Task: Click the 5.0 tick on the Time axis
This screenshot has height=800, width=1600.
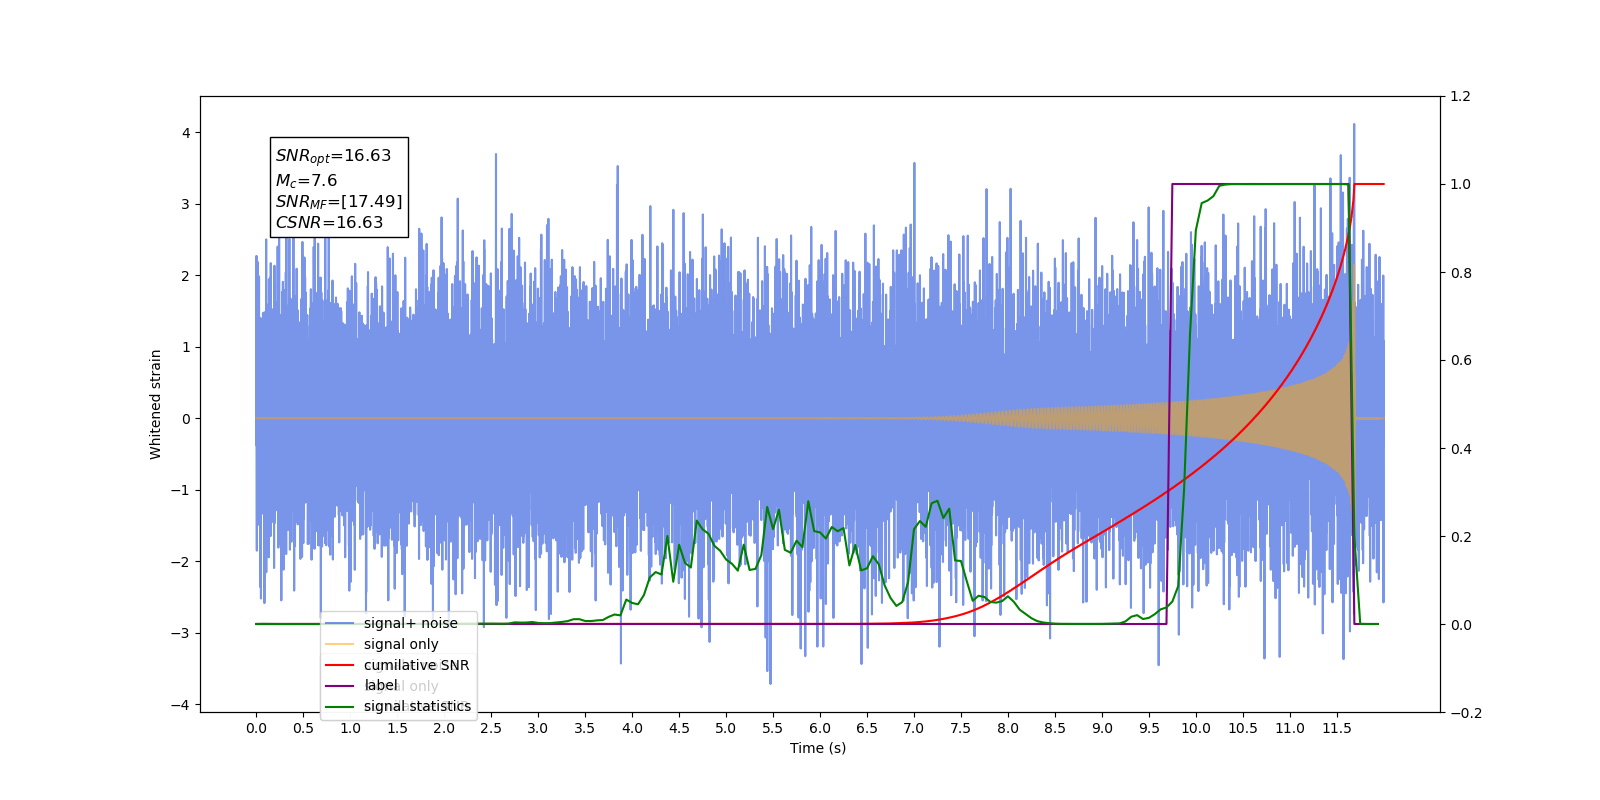Action: click(726, 728)
